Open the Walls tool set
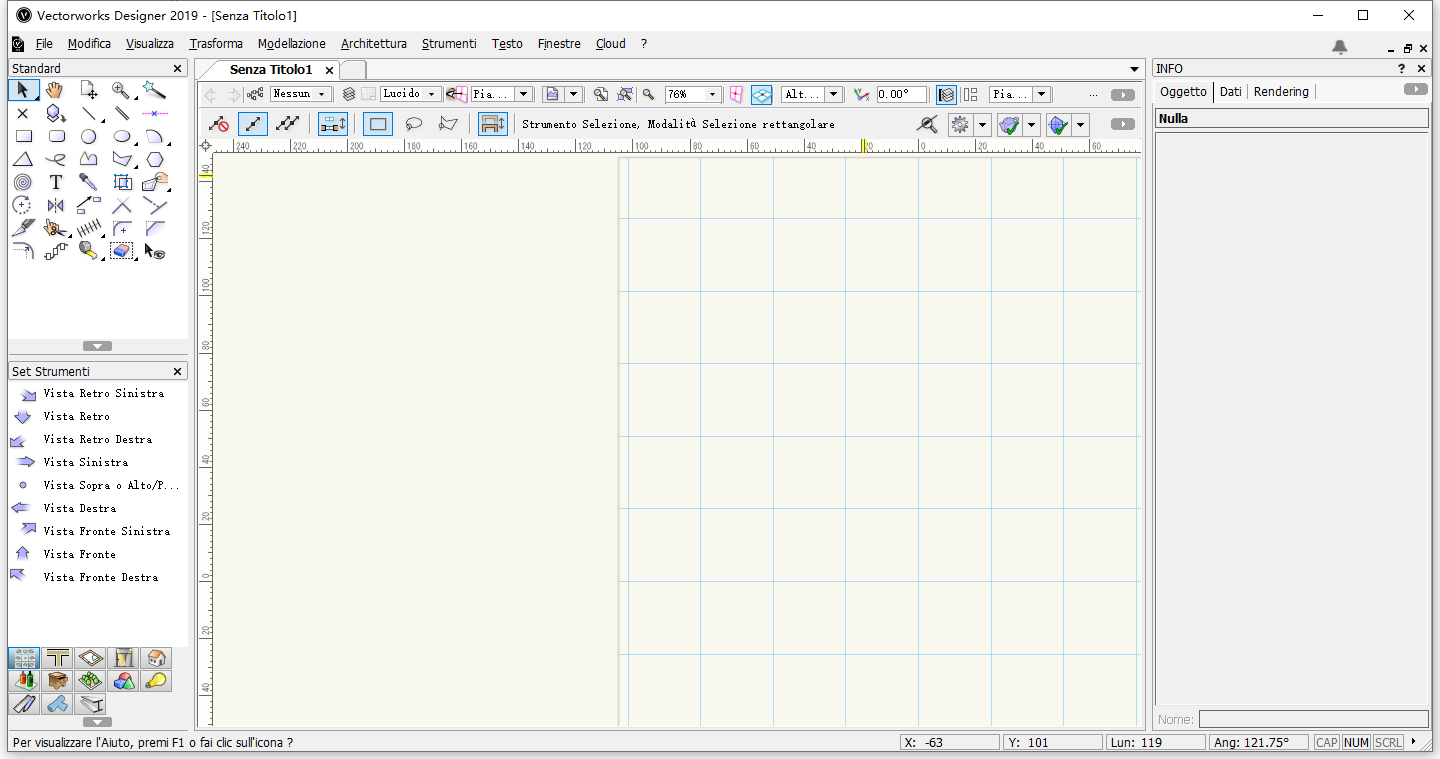The image size is (1440, 759). coord(58,658)
